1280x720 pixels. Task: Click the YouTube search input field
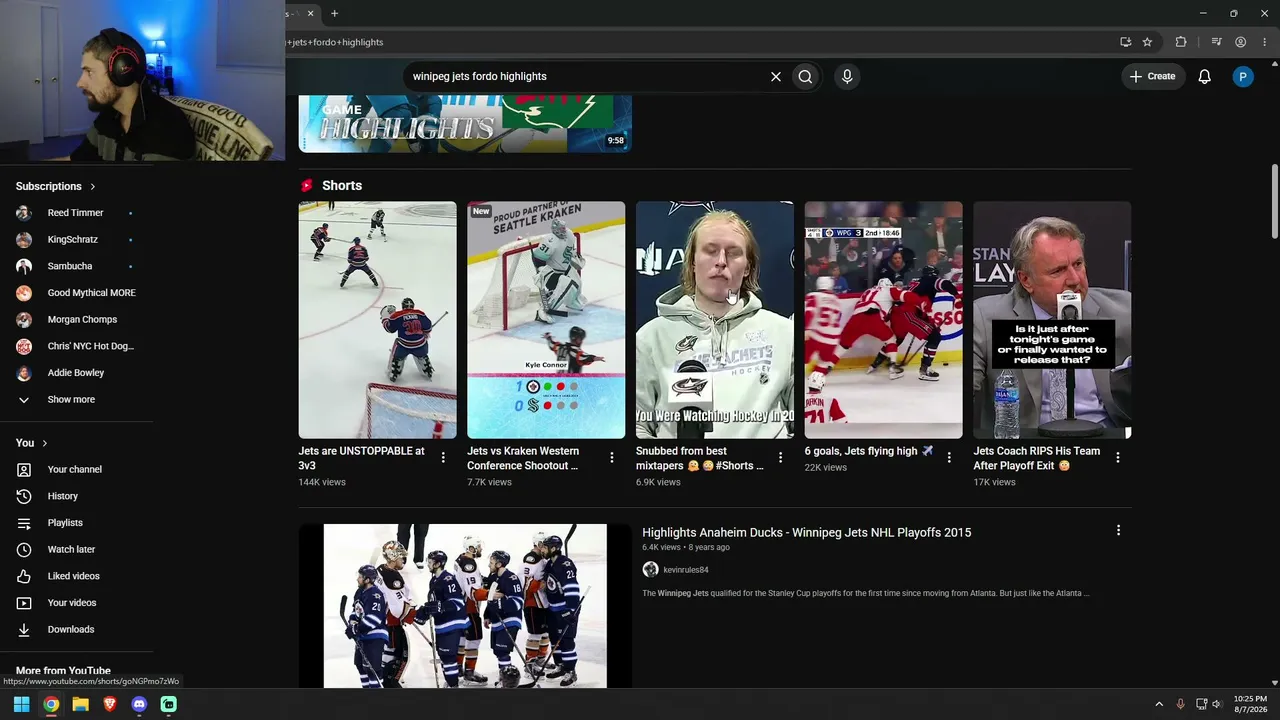[585, 76]
